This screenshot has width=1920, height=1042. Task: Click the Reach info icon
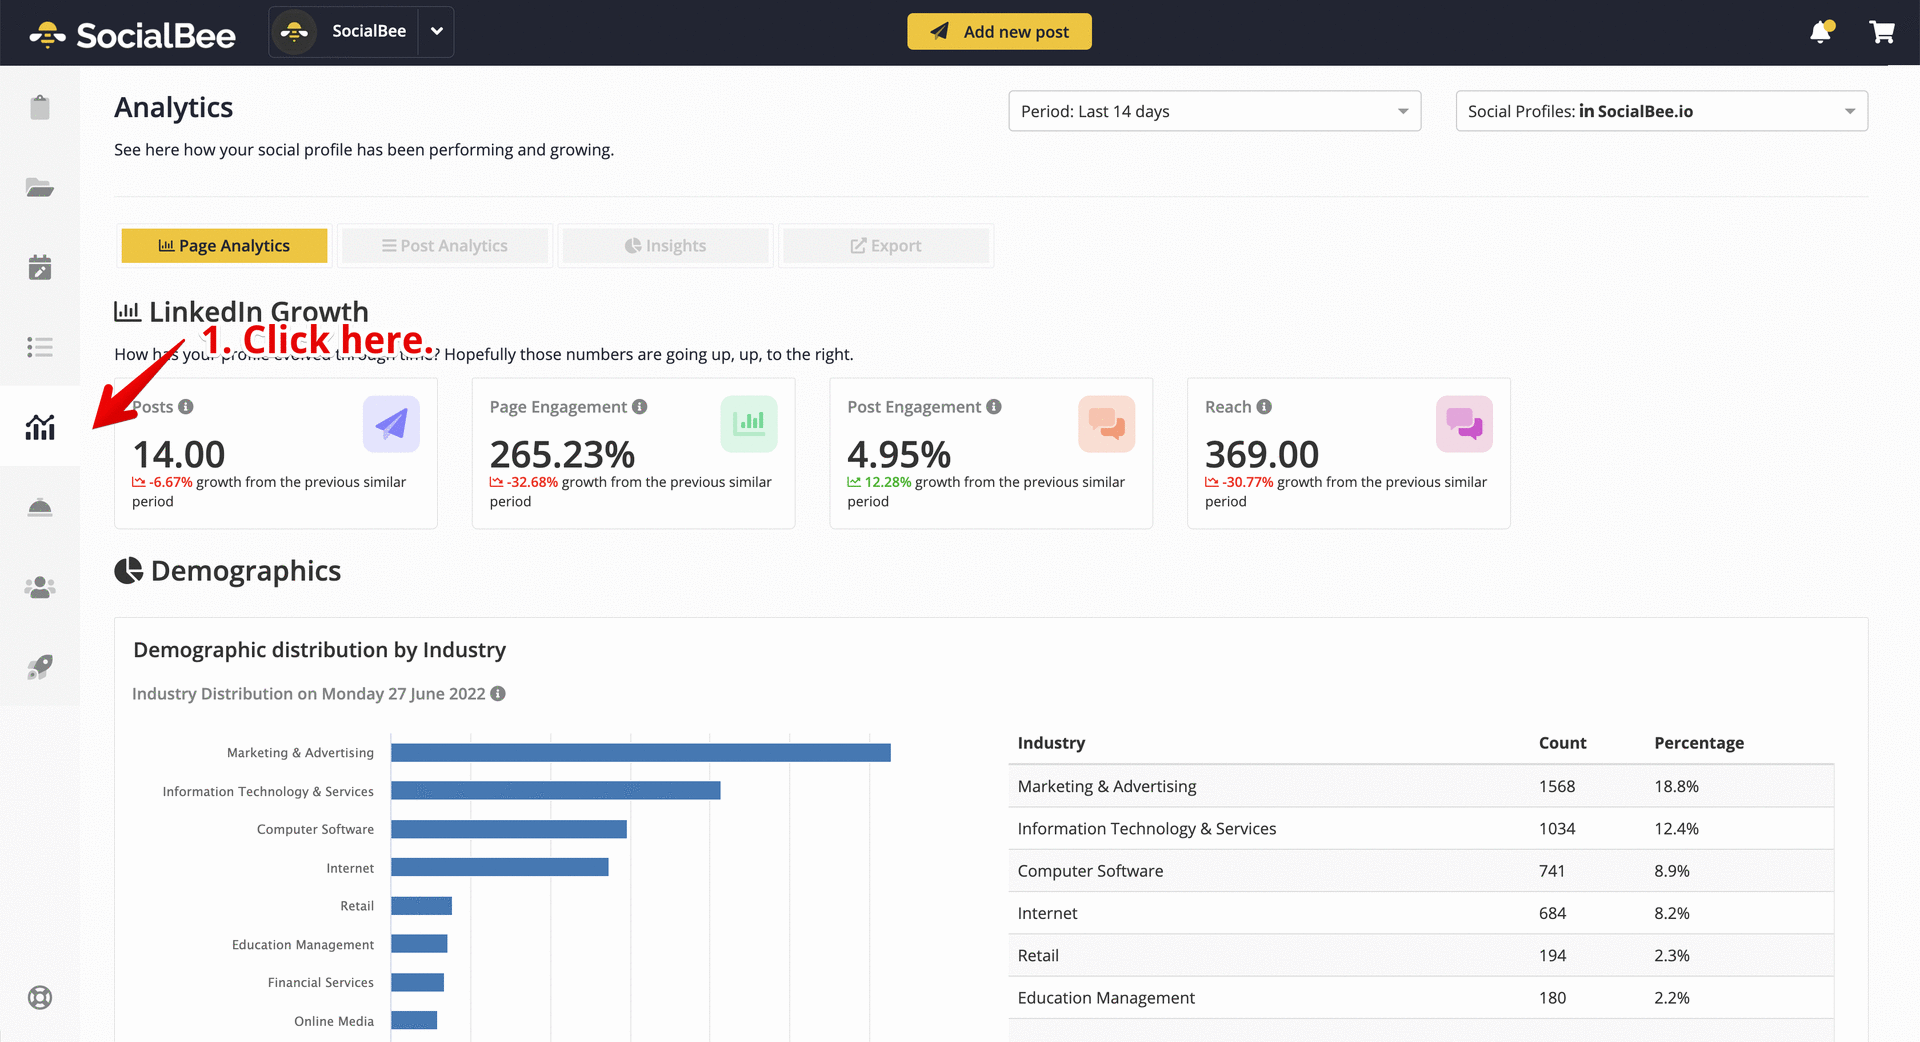coord(1264,407)
